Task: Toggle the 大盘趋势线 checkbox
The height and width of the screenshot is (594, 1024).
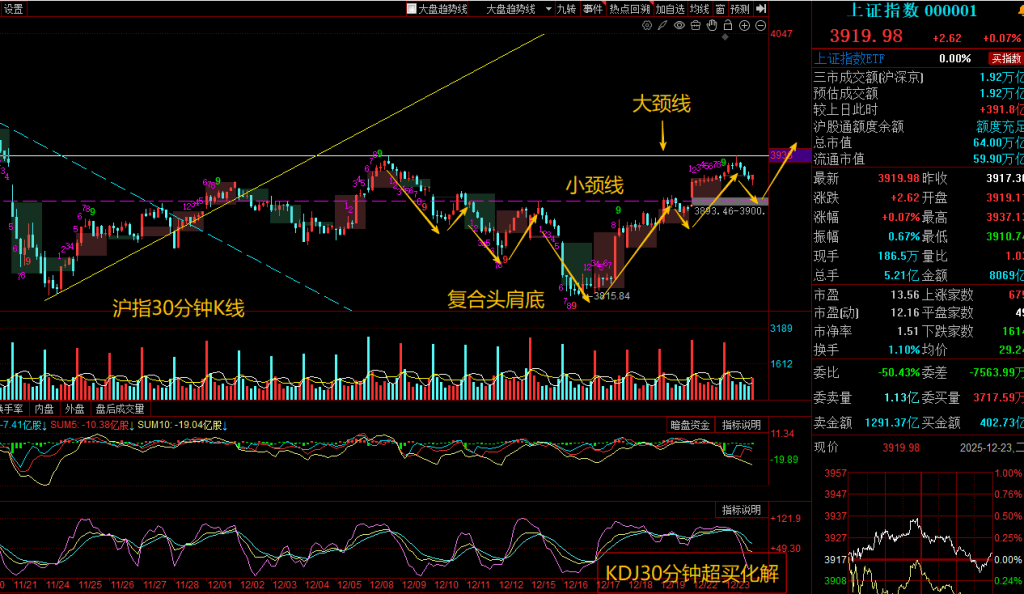Action: pyautogui.click(x=411, y=9)
